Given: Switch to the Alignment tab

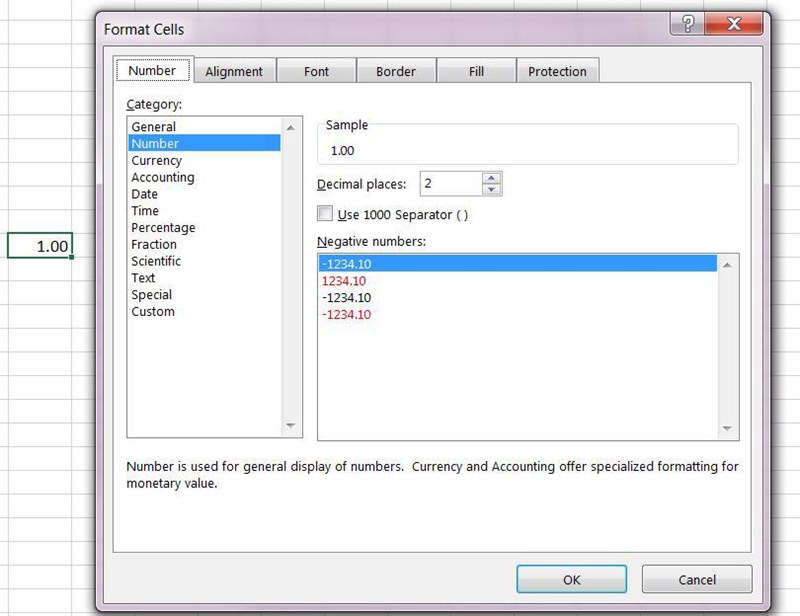Looking at the screenshot, I should (x=234, y=71).
